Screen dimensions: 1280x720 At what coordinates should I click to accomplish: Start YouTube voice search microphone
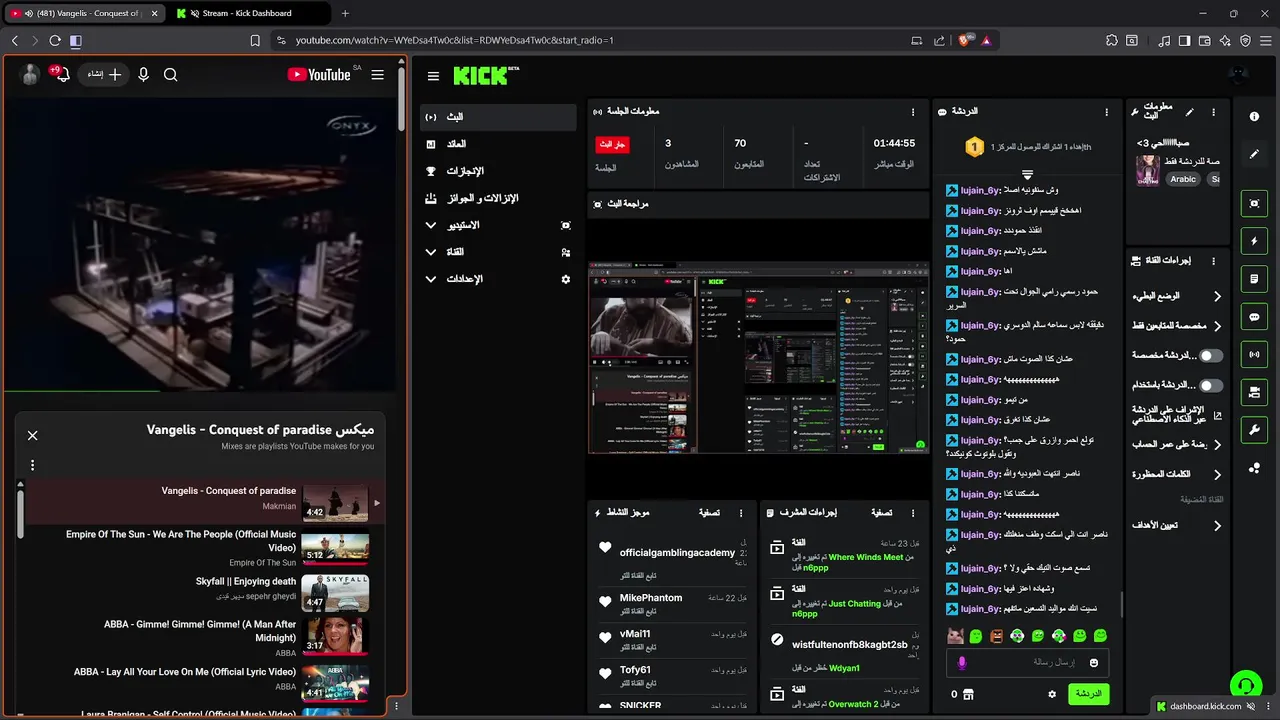(x=143, y=75)
